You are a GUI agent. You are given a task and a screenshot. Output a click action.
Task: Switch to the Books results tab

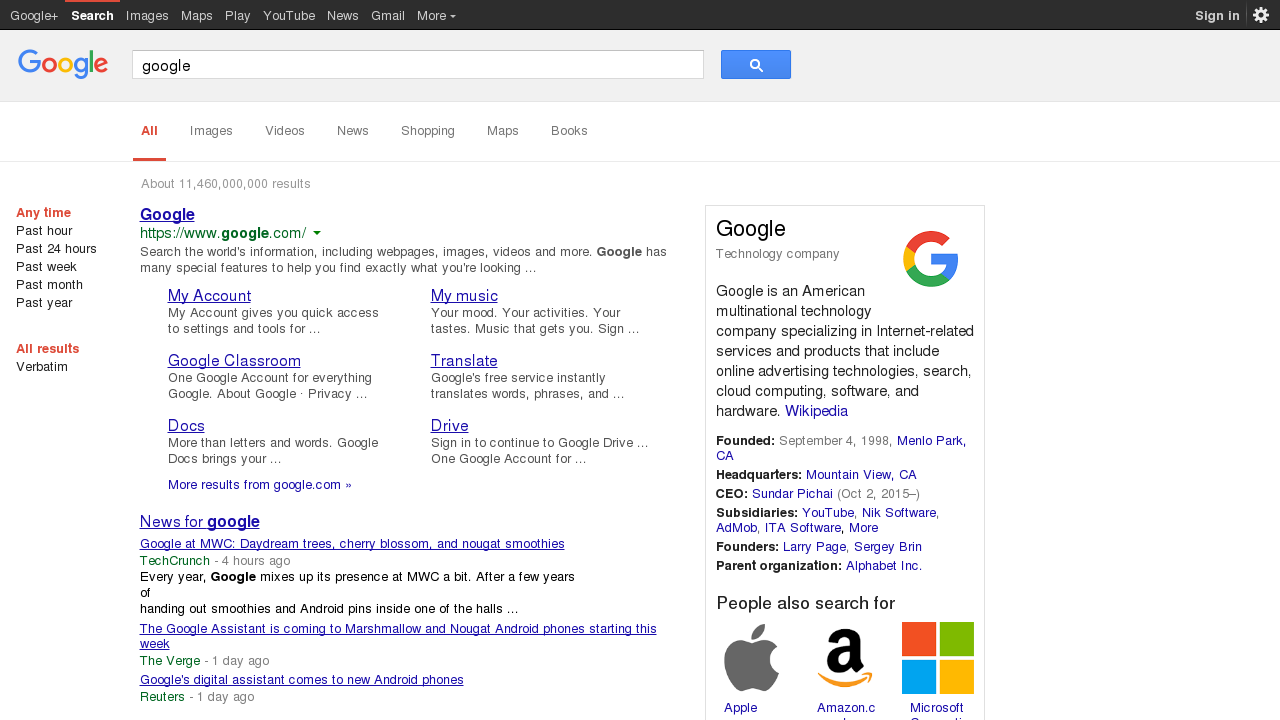569,131
